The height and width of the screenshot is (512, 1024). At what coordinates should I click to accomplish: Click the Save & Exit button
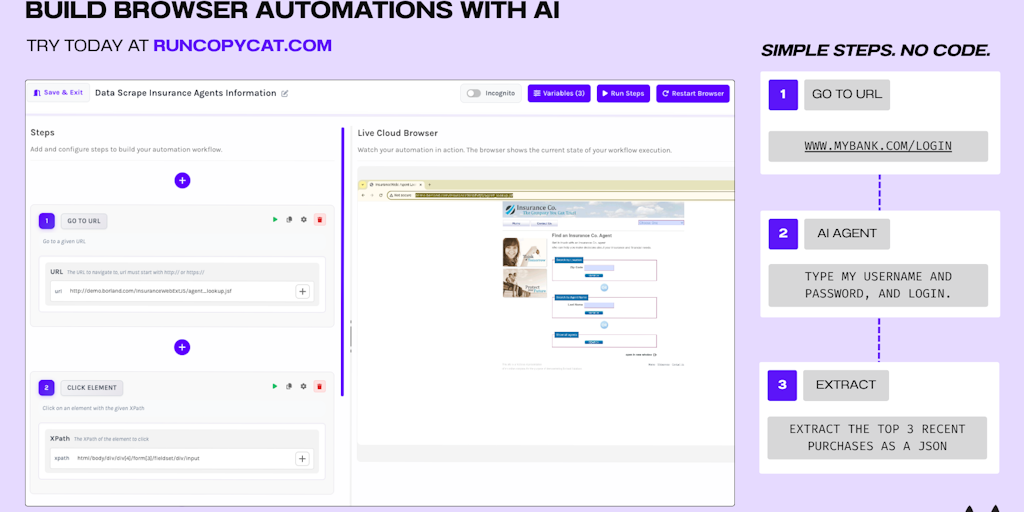59,93
